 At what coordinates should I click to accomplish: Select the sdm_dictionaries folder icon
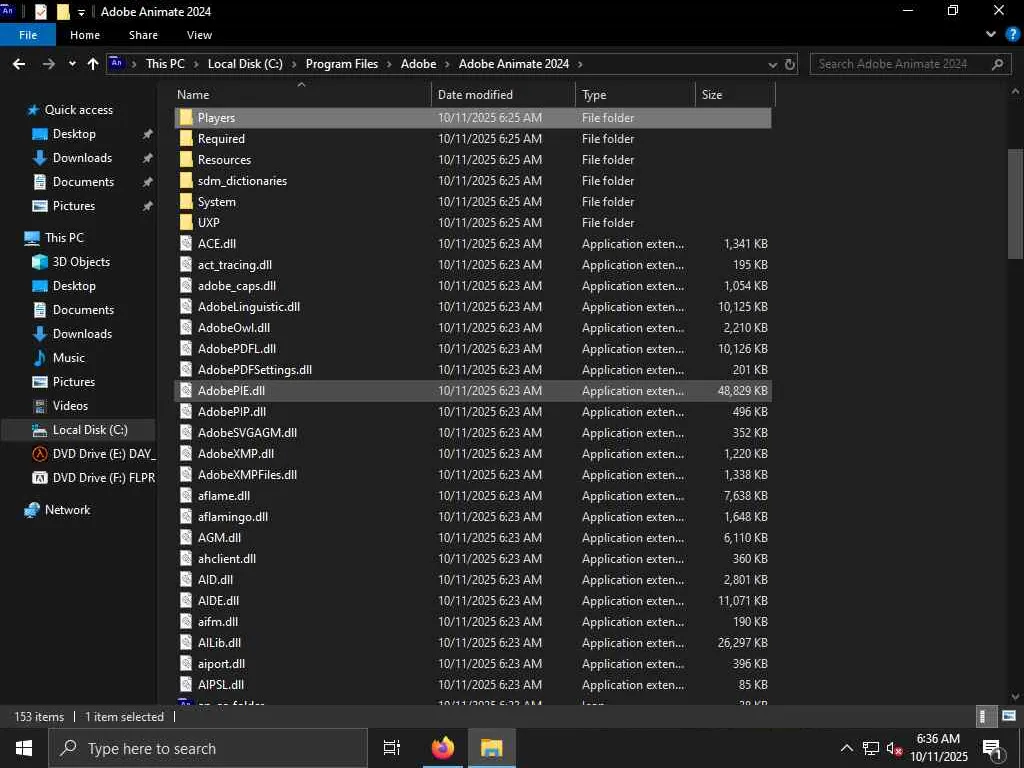click(186, 181)
